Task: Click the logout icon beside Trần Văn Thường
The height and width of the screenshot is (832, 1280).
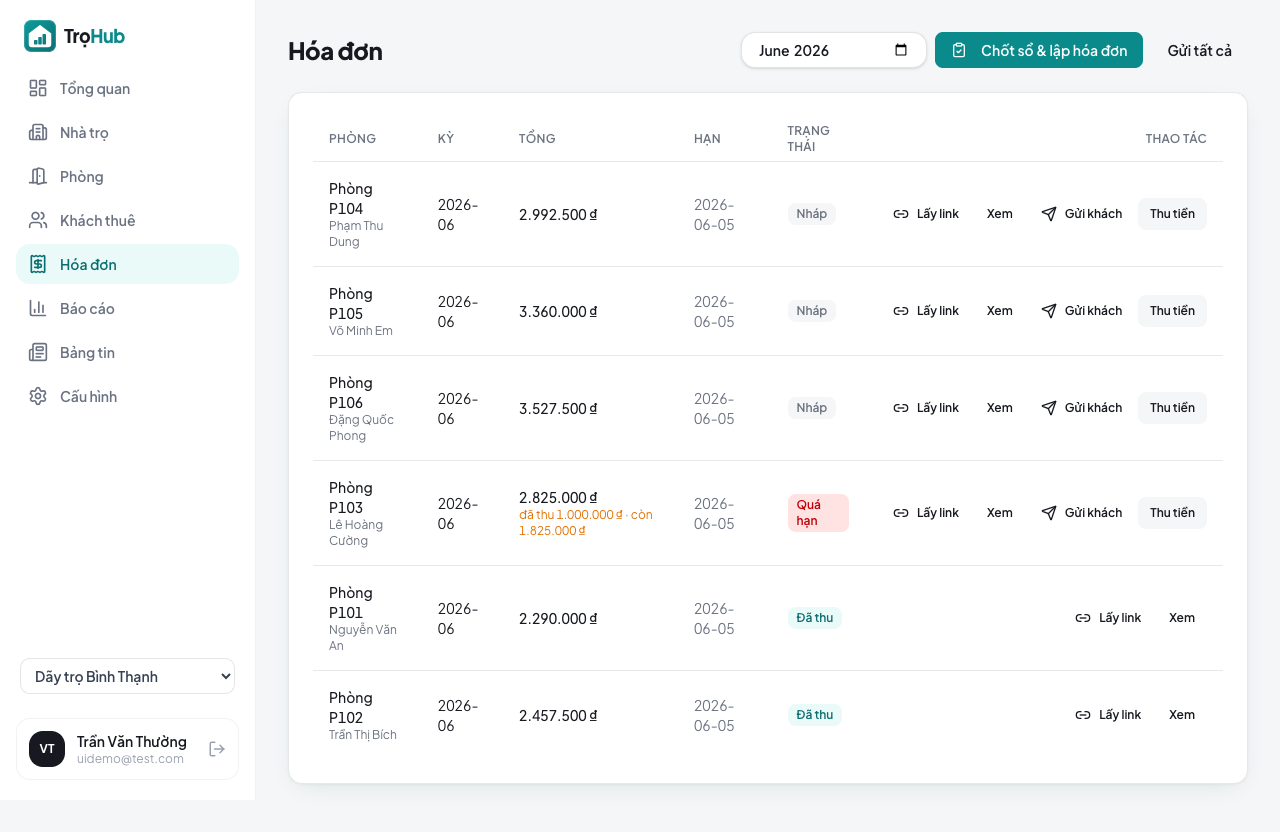Action: [x=217, y=749]
